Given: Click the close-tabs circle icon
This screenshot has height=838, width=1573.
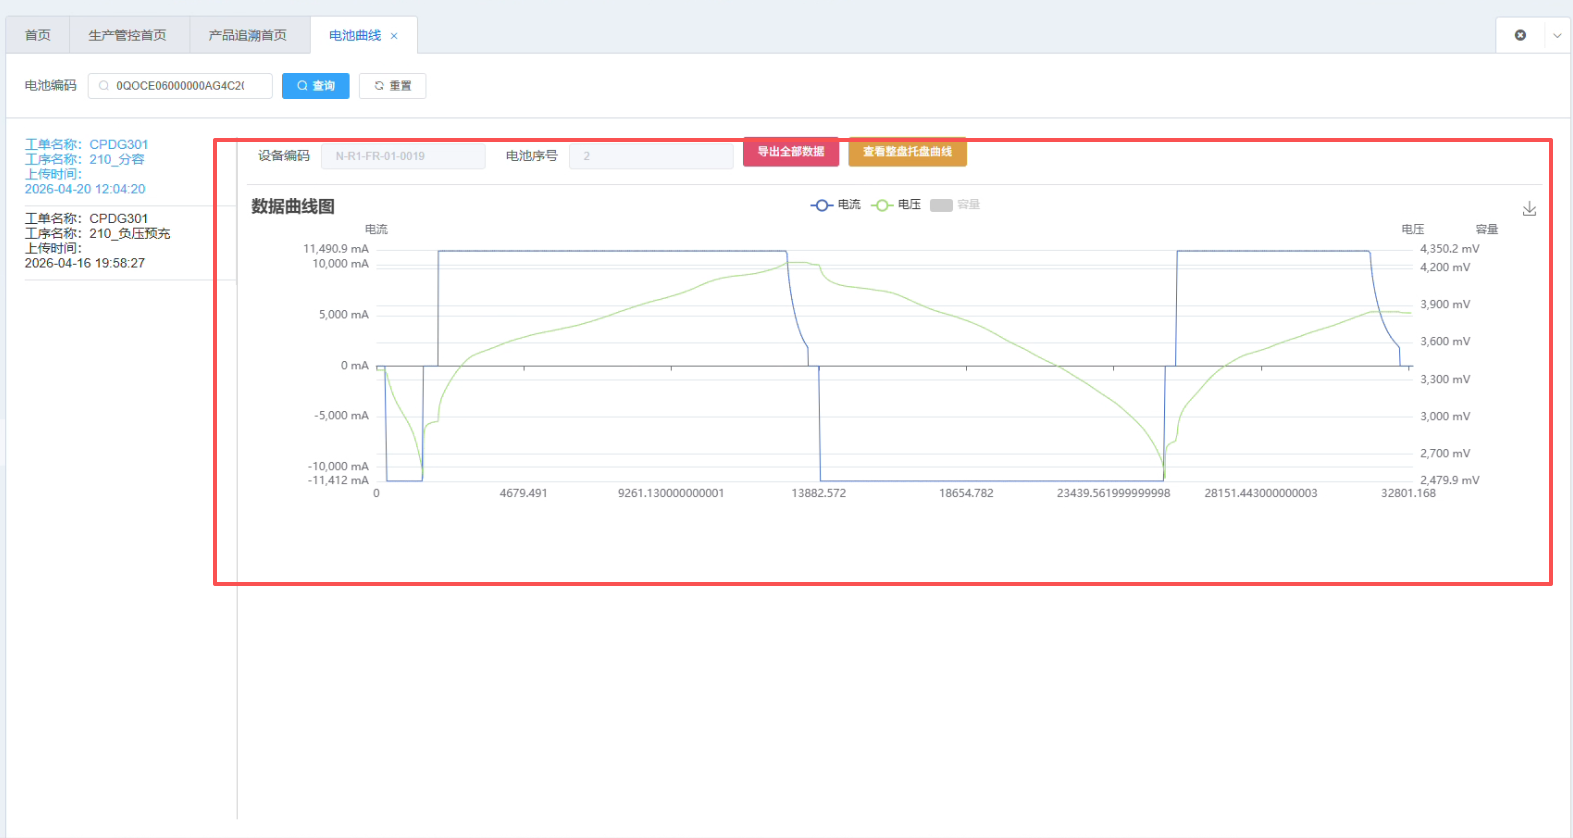Looking at the screenshot, I should [1520, 35].
